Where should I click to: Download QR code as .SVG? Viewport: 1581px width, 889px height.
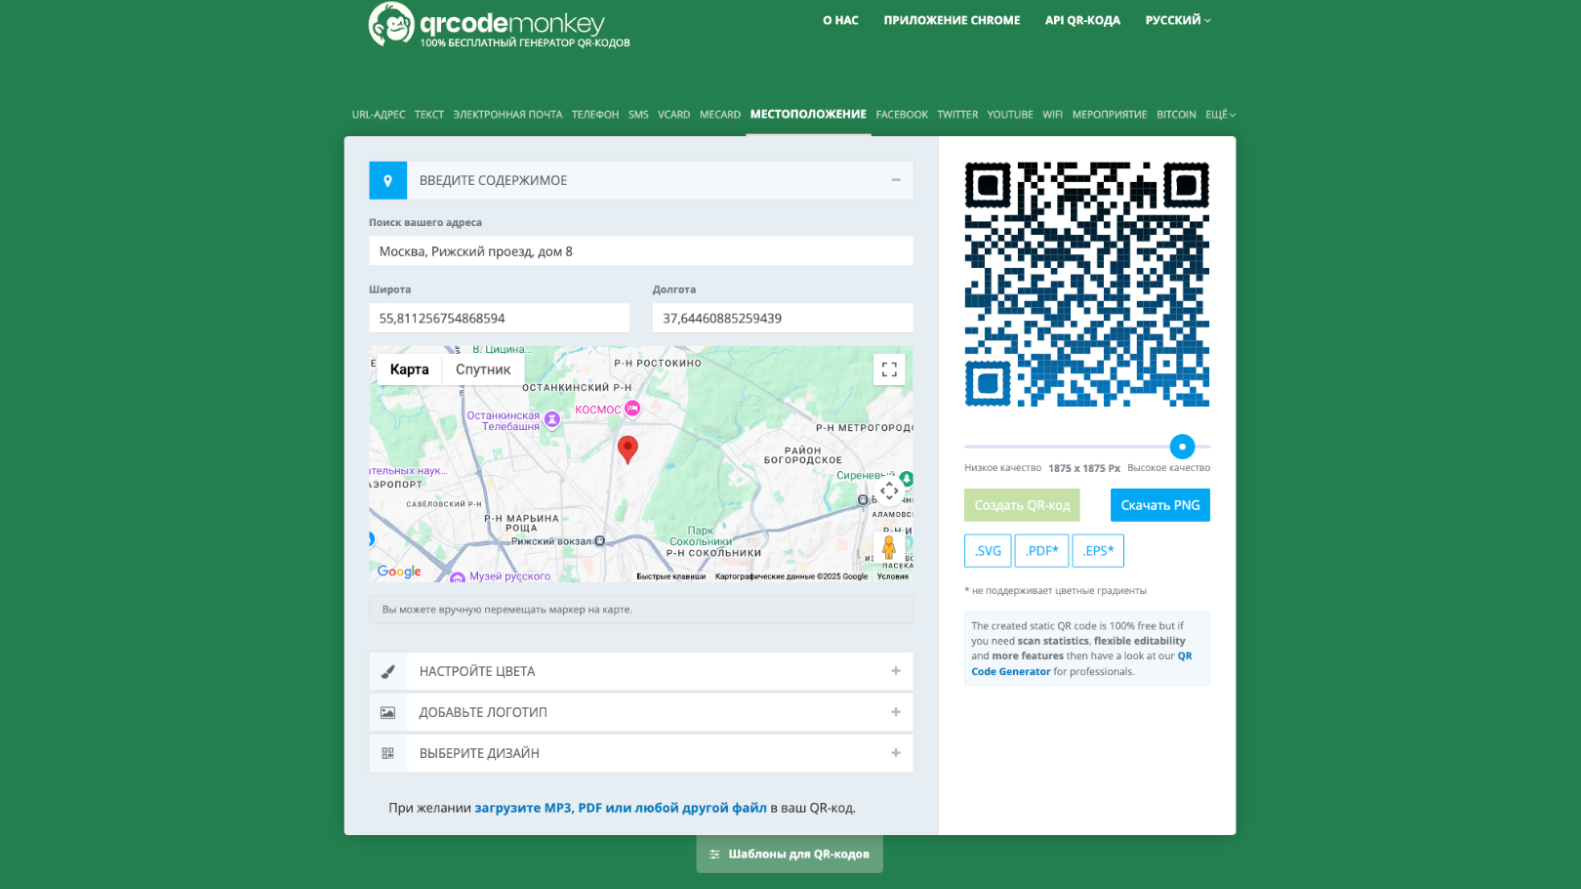click(987, 551)
